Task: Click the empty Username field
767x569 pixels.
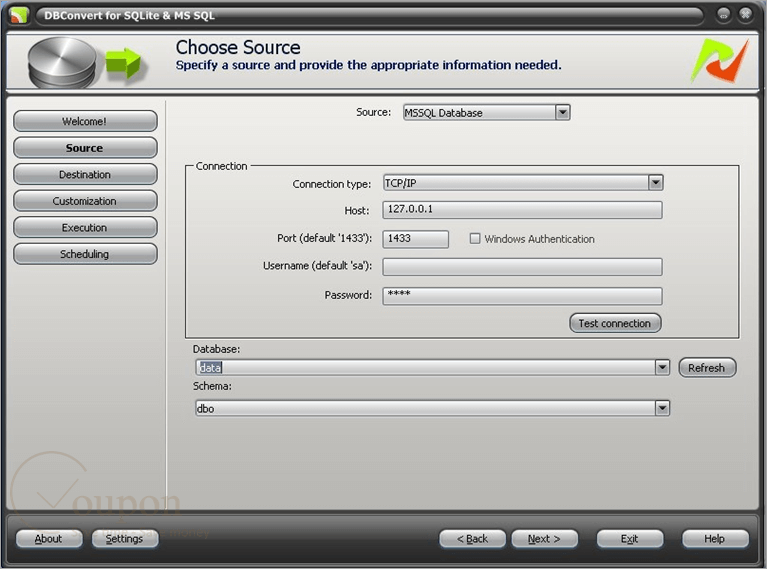Action: (x=522, y=267)
